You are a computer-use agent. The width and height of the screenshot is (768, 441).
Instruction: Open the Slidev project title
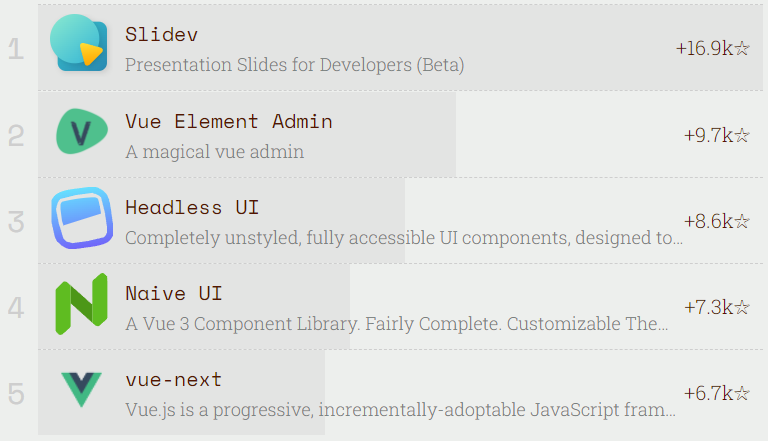[x=162, y=34]
